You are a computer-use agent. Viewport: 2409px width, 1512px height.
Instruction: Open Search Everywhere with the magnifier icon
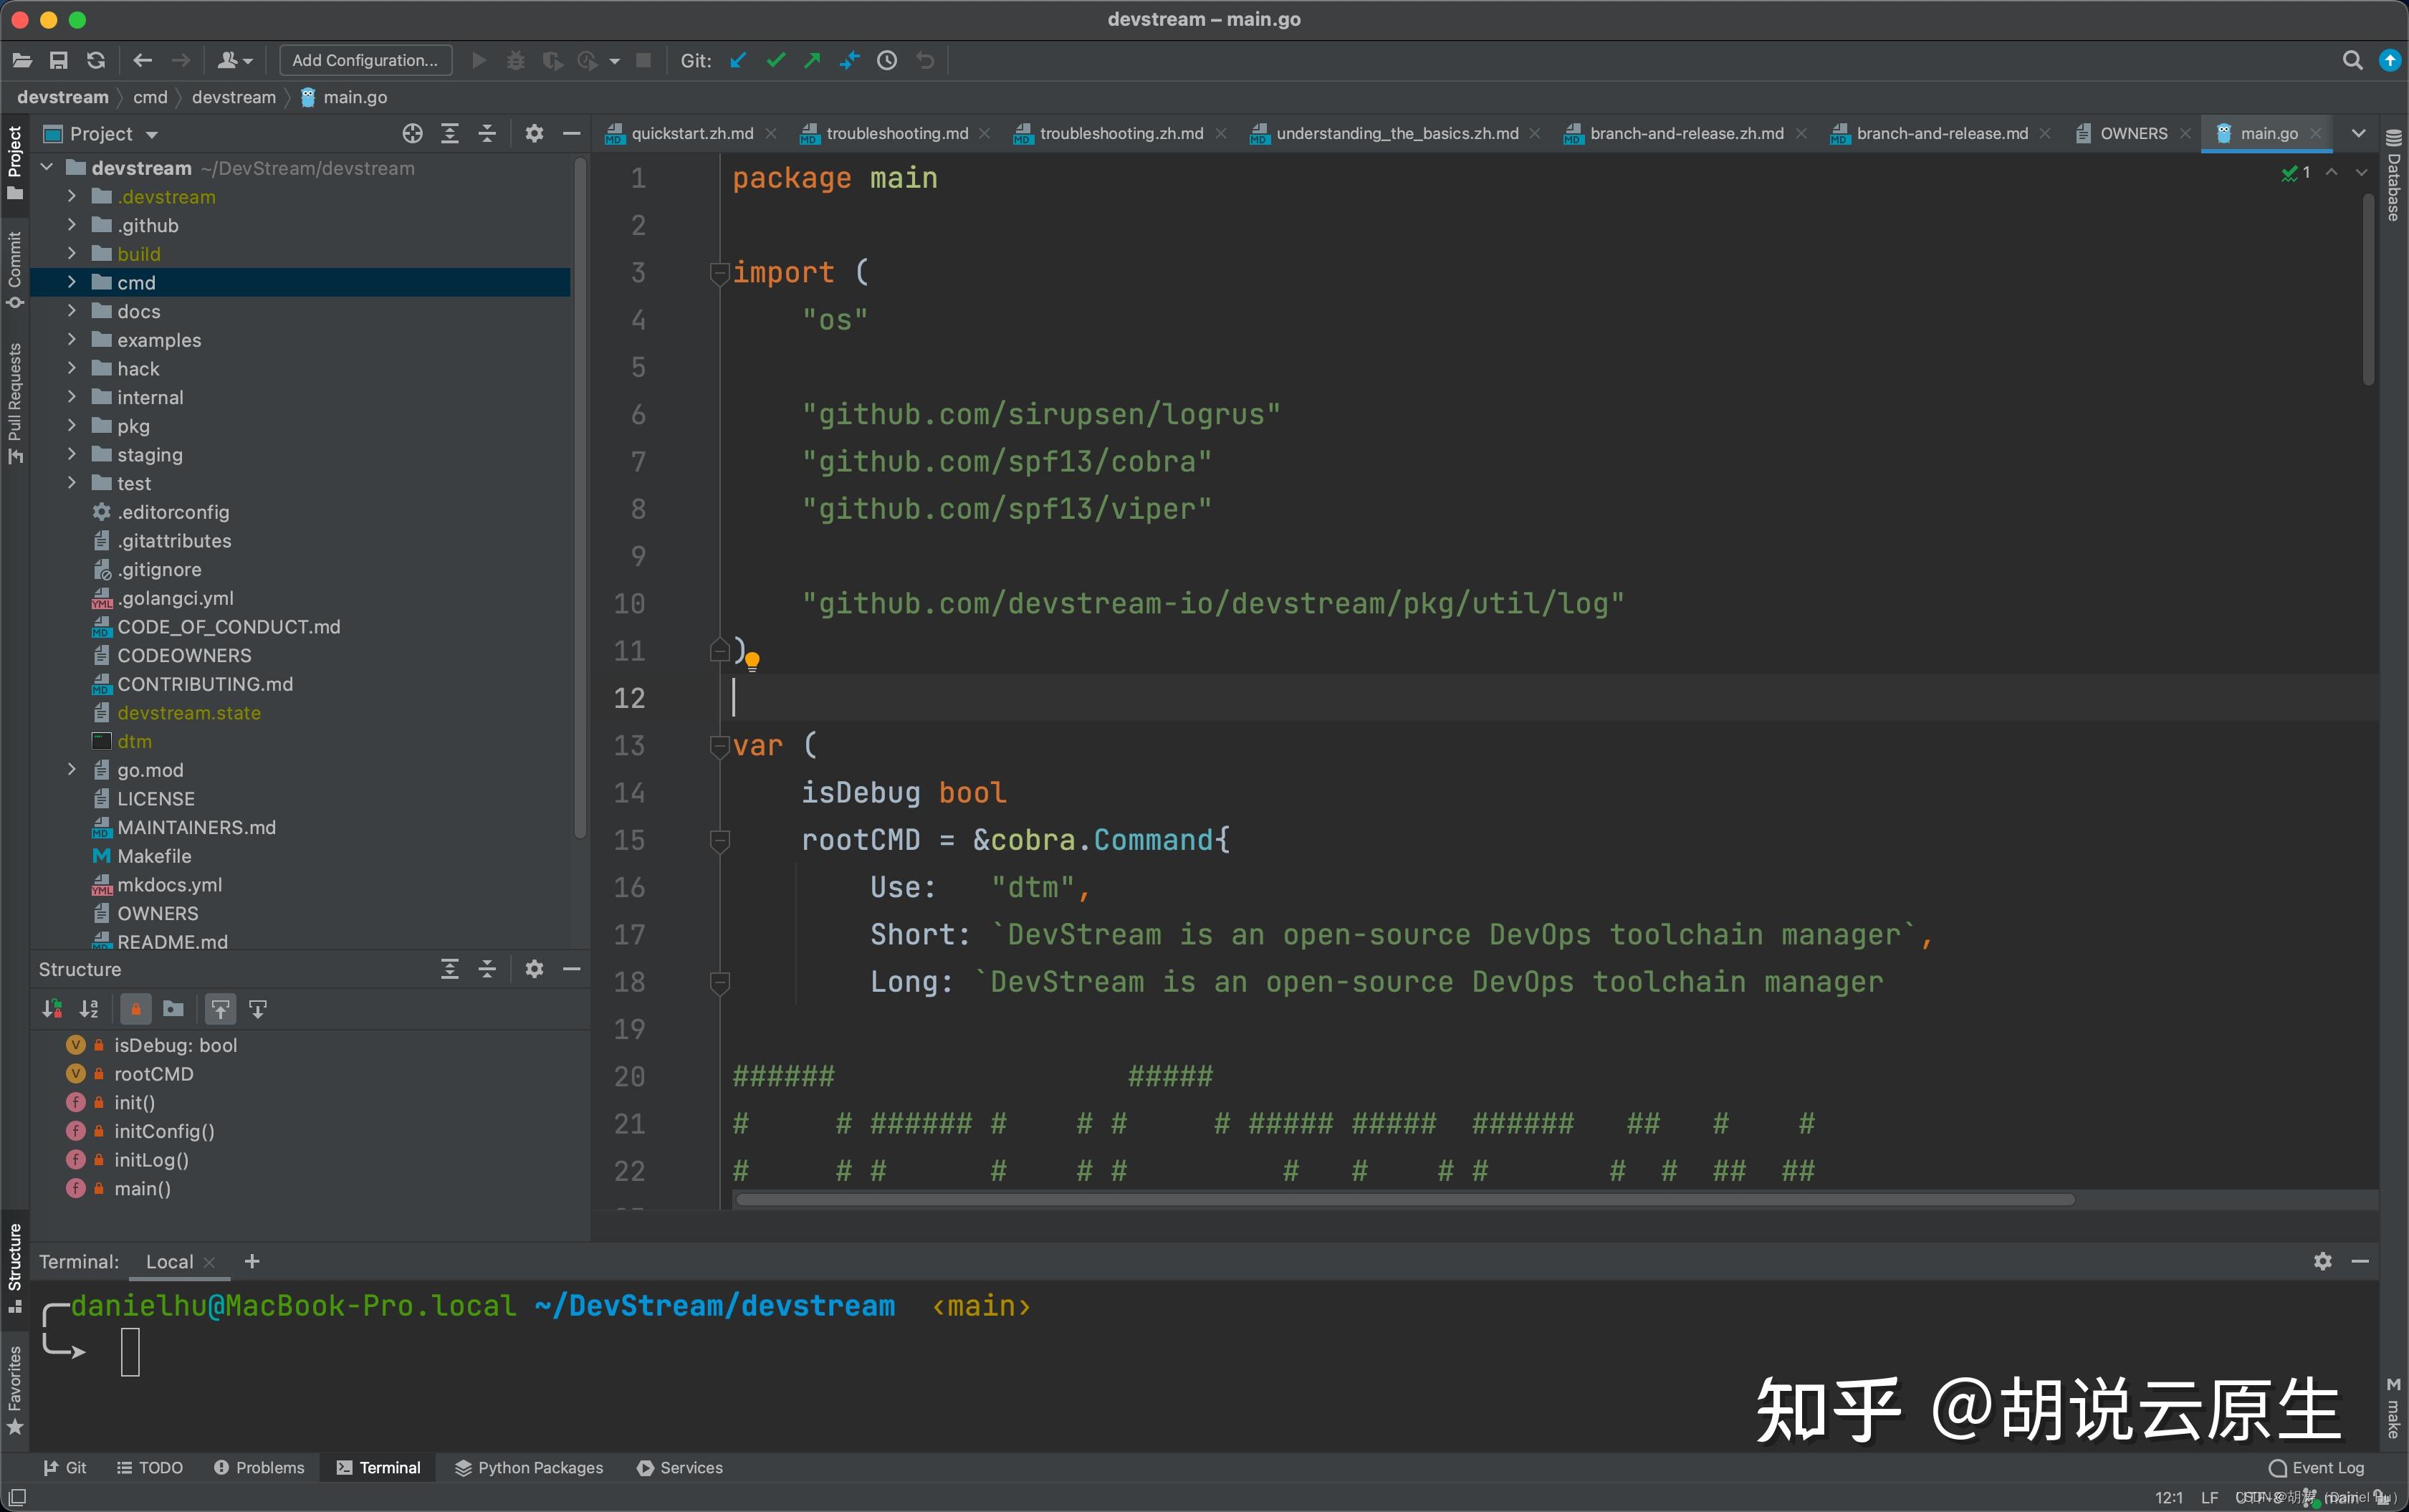[x=2351, y=60]
